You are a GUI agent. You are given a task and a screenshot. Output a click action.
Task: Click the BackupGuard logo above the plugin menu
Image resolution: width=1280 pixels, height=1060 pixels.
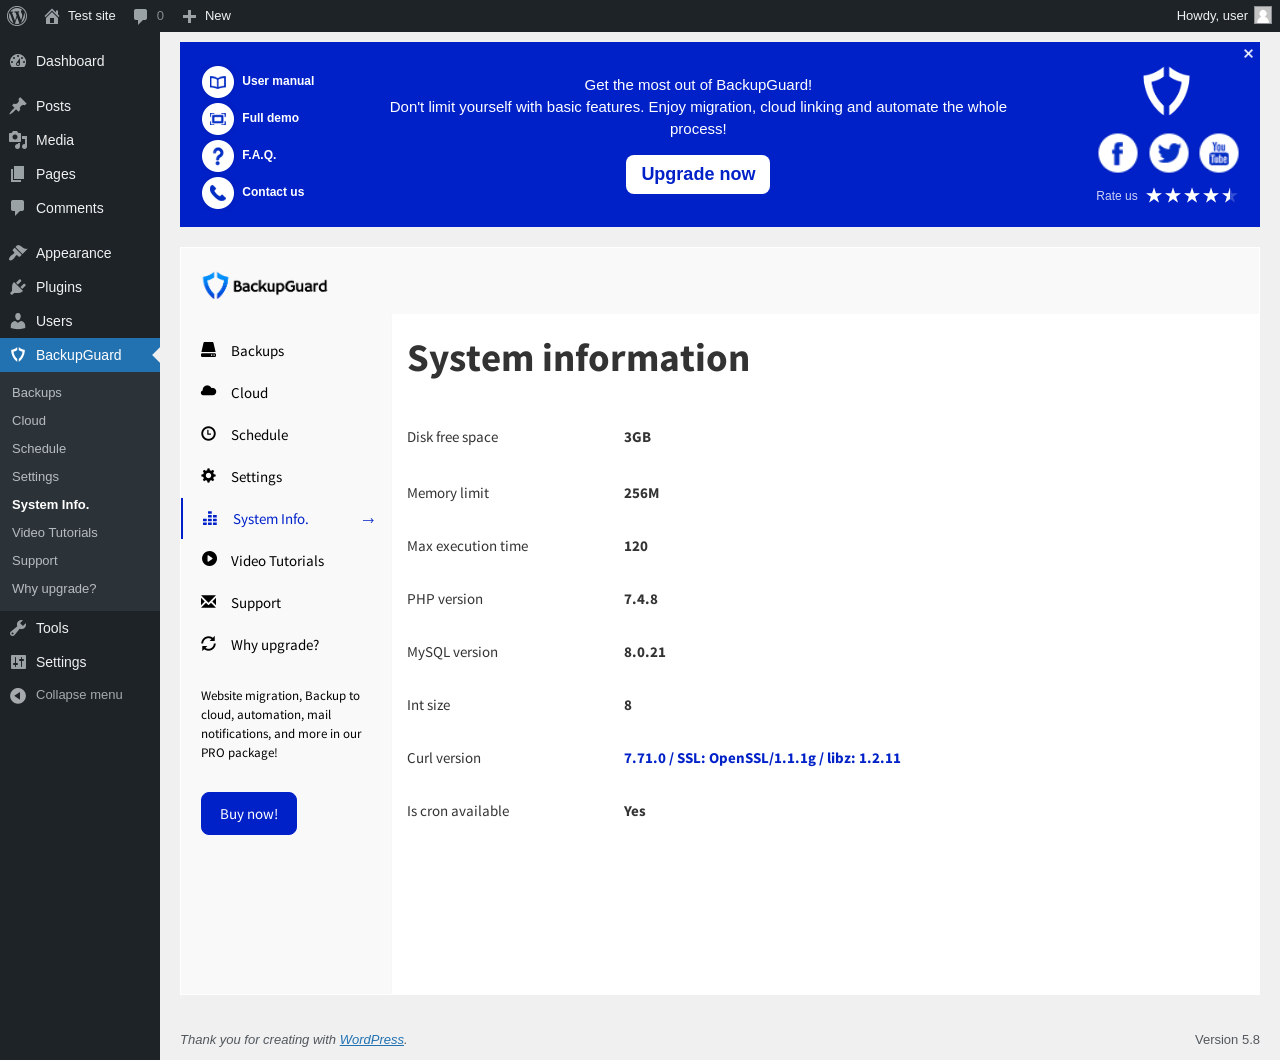(265, 286)
